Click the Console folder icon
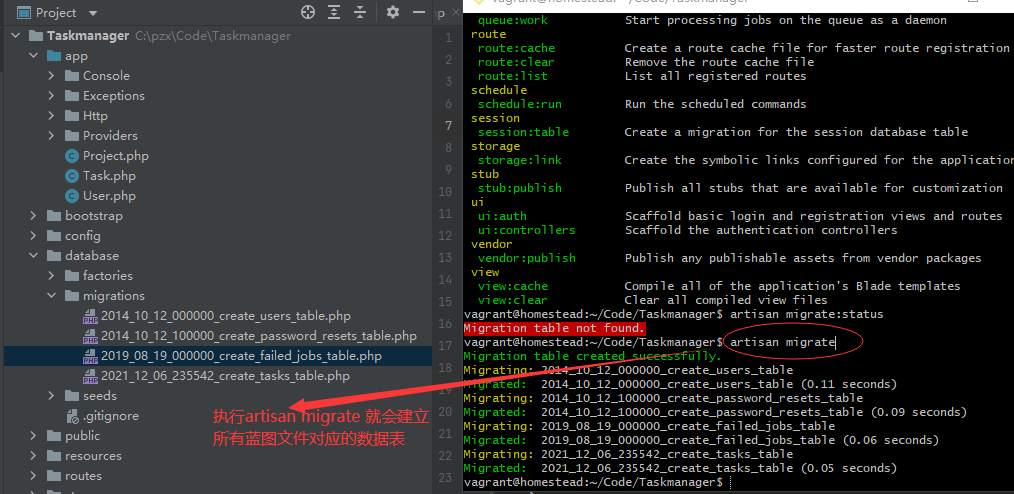 pos(72,76)
